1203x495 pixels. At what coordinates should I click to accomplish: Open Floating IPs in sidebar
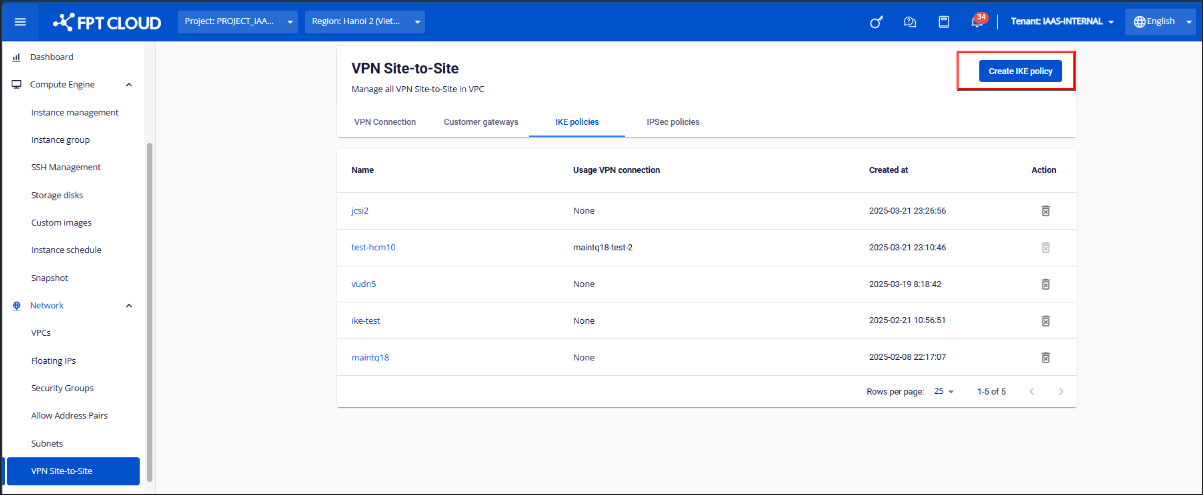(x=53, y=361)
